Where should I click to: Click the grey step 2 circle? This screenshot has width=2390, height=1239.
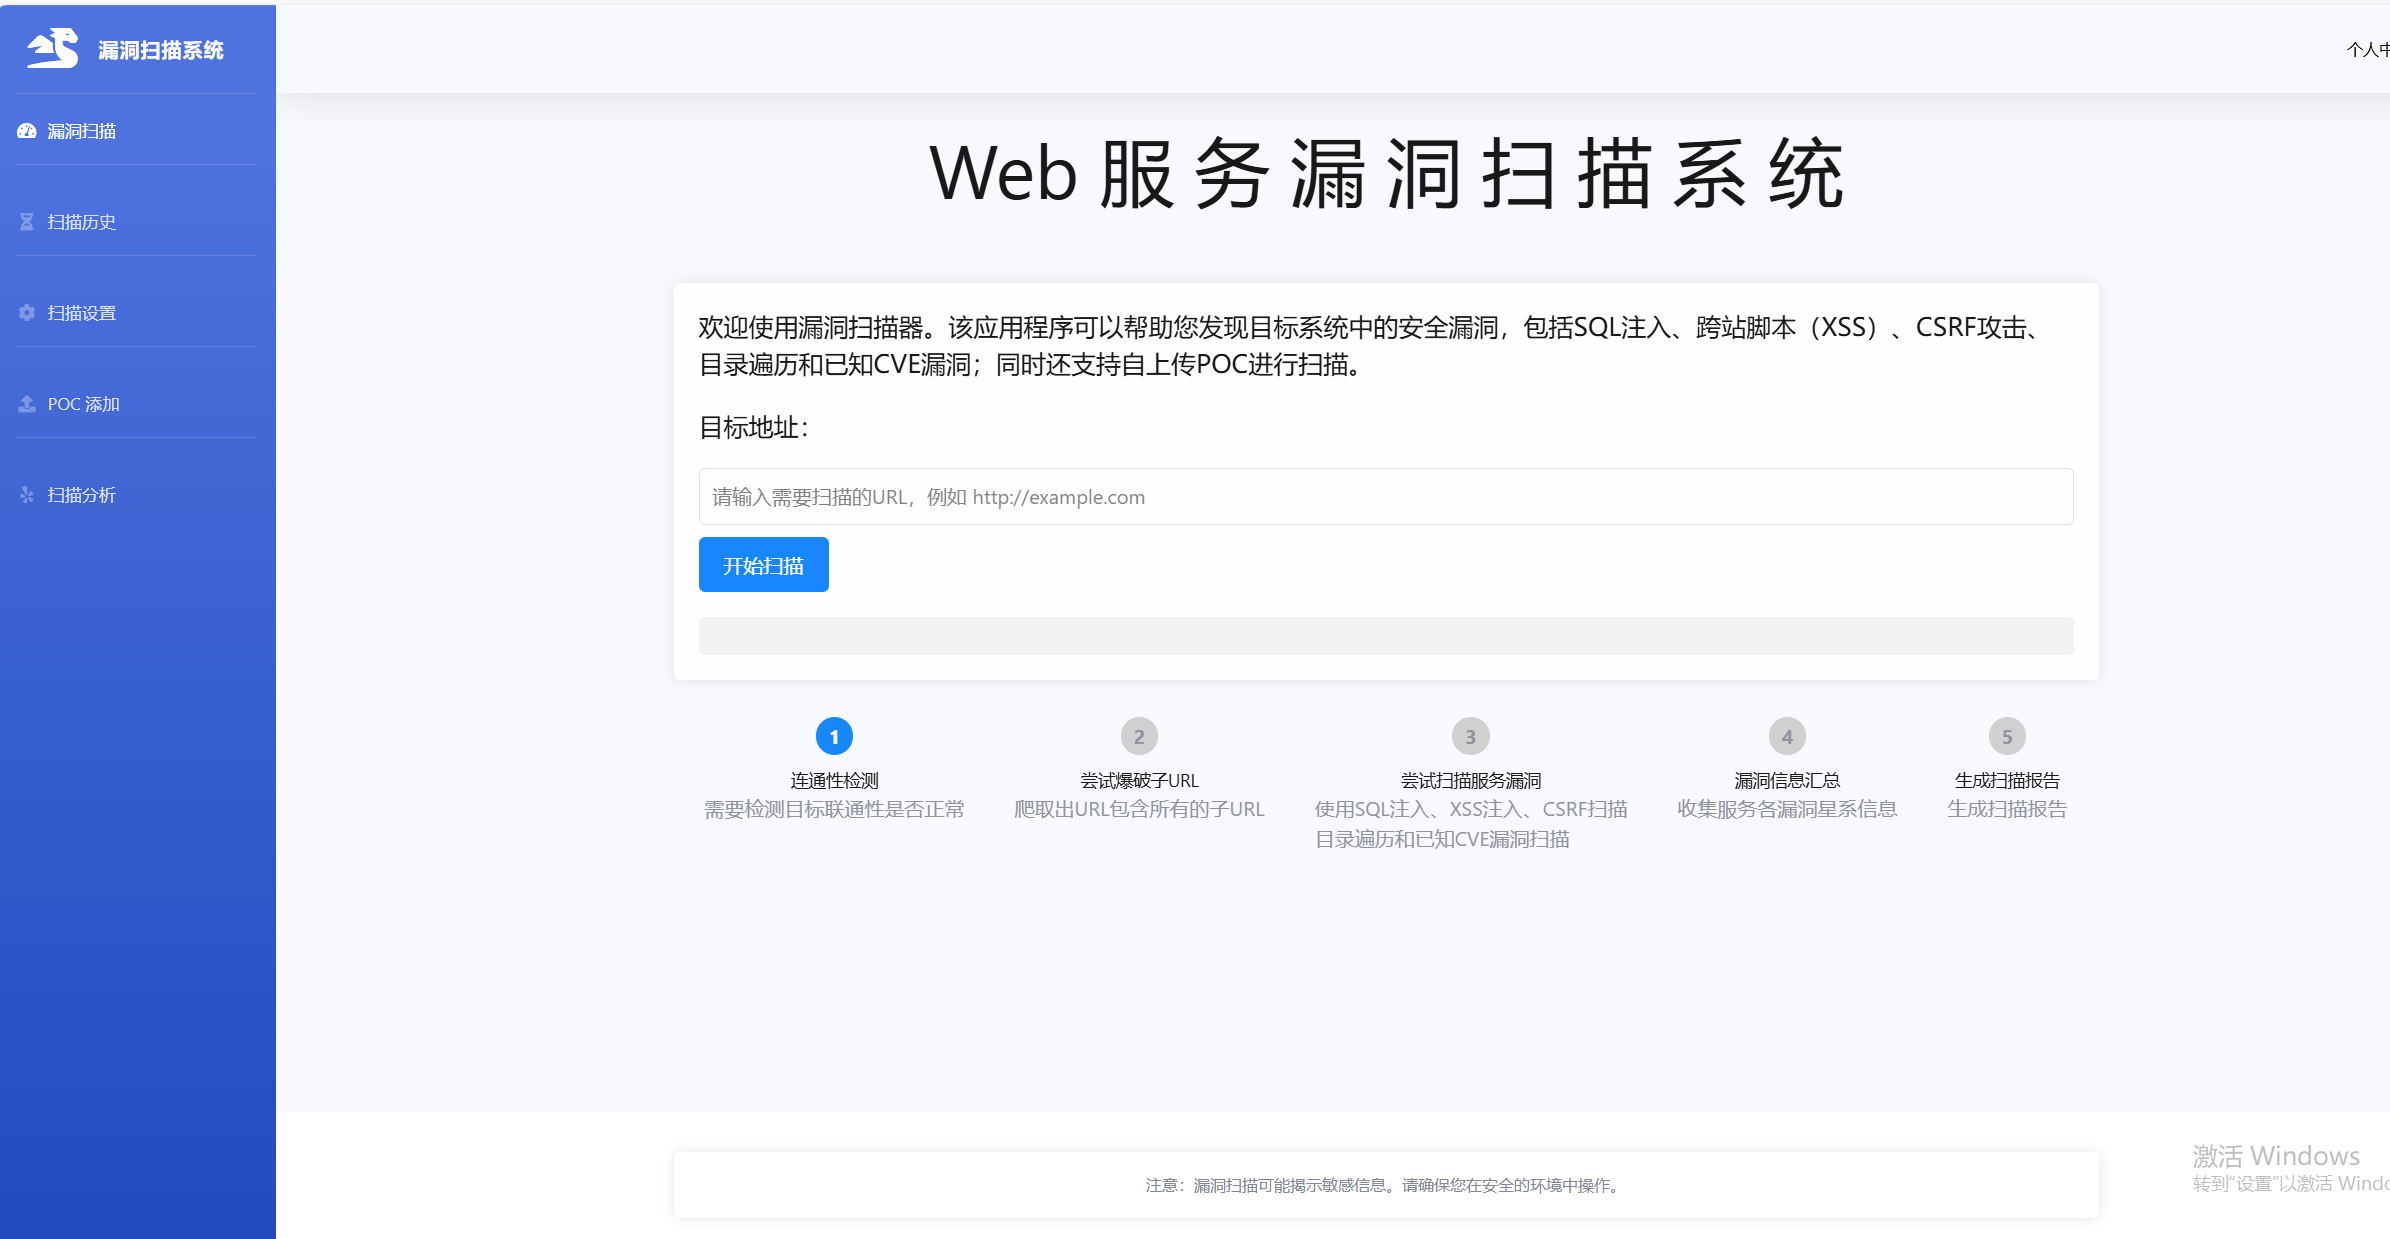click(x=1139, y=737)
